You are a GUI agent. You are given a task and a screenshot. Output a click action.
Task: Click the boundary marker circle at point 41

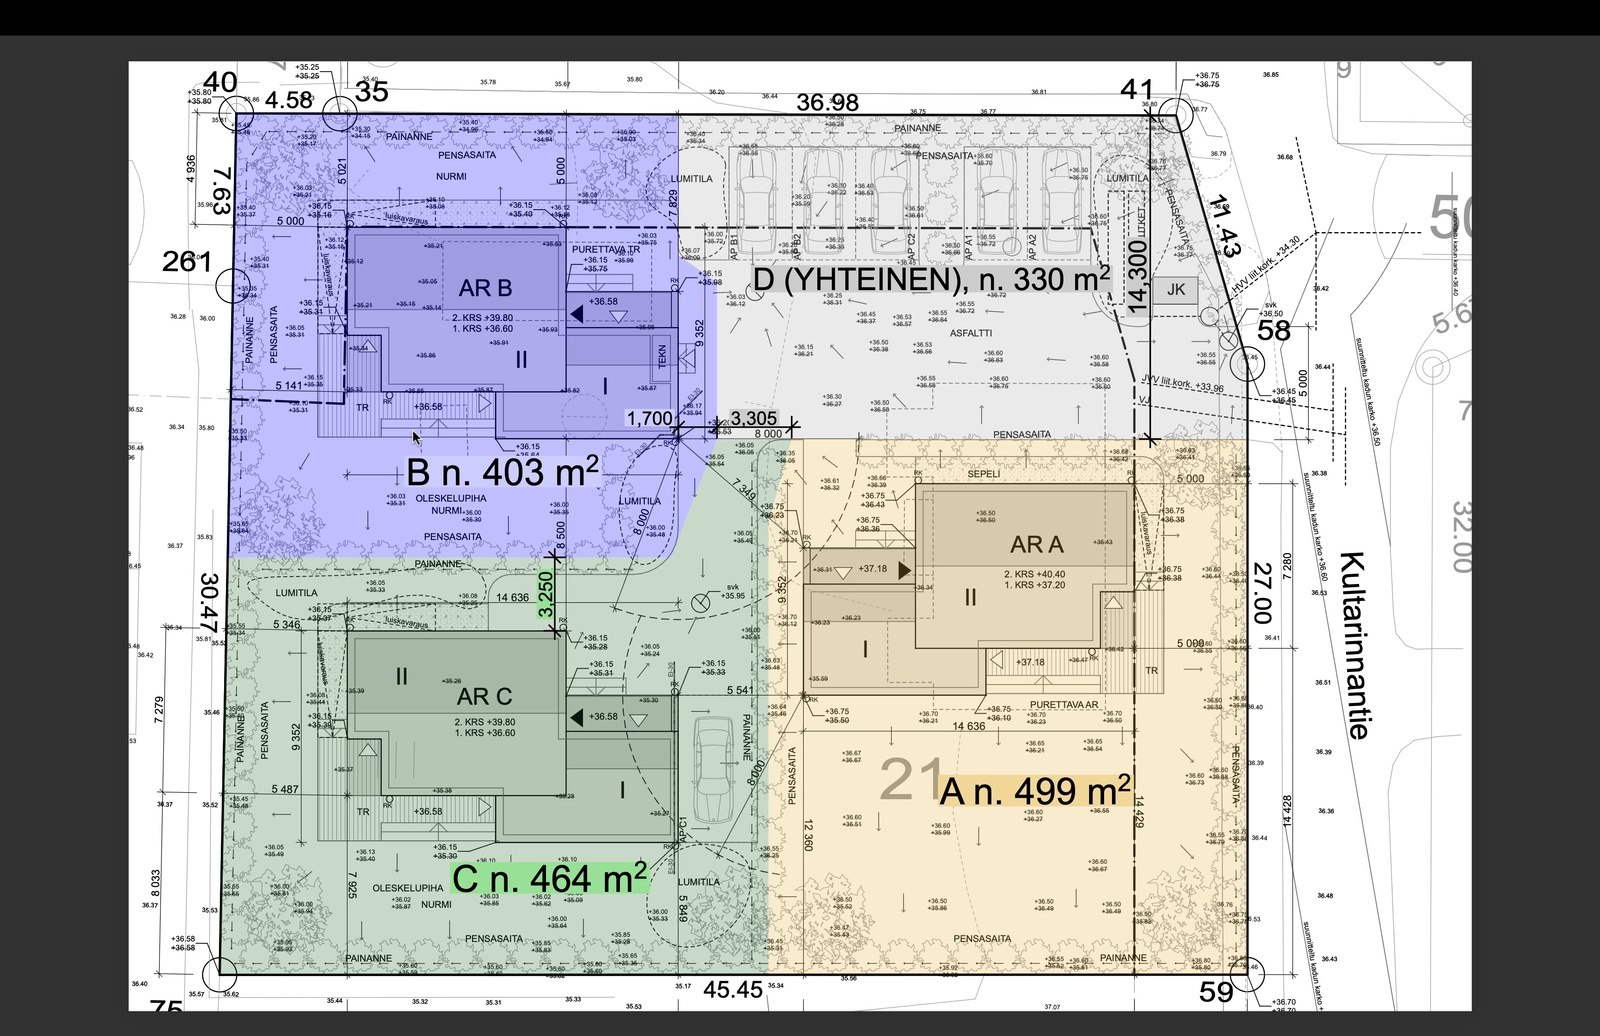[1177, 115]
